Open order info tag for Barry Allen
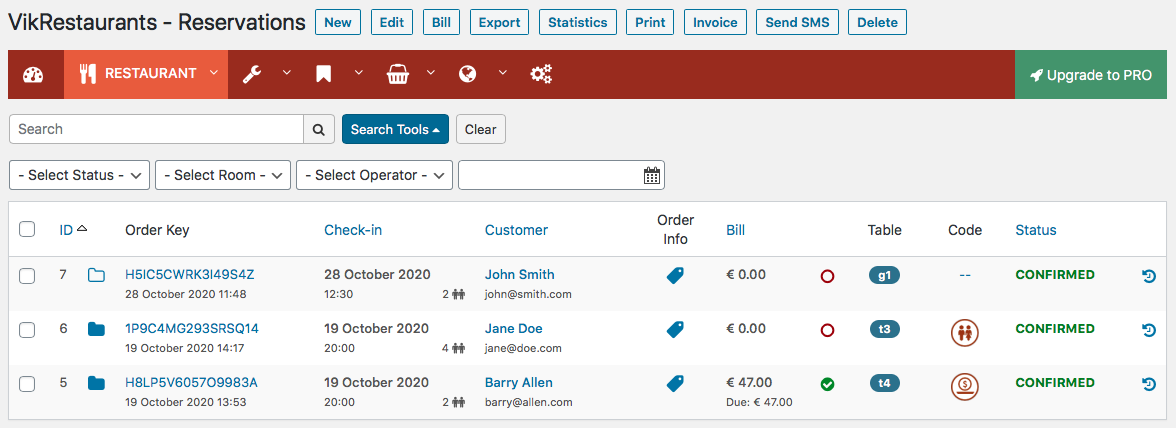Screen dimensions: 1176x428 pyautogui.click(x=675, y=383)
